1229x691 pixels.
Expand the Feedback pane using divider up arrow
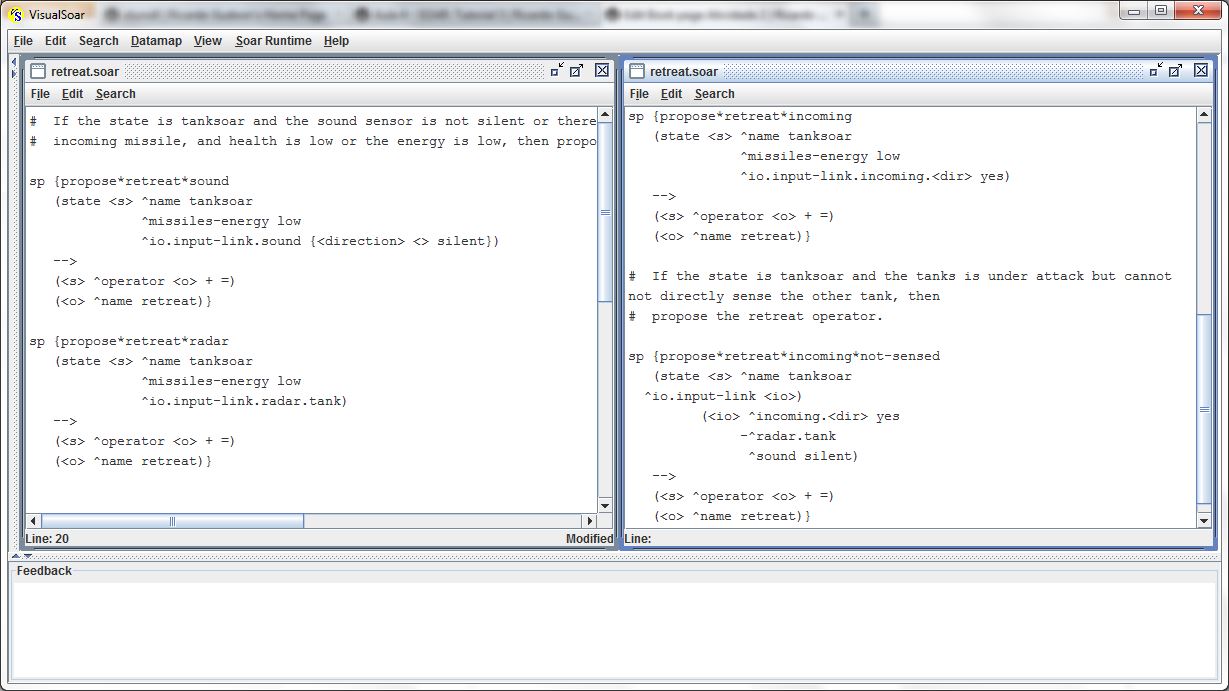[15, 556]
